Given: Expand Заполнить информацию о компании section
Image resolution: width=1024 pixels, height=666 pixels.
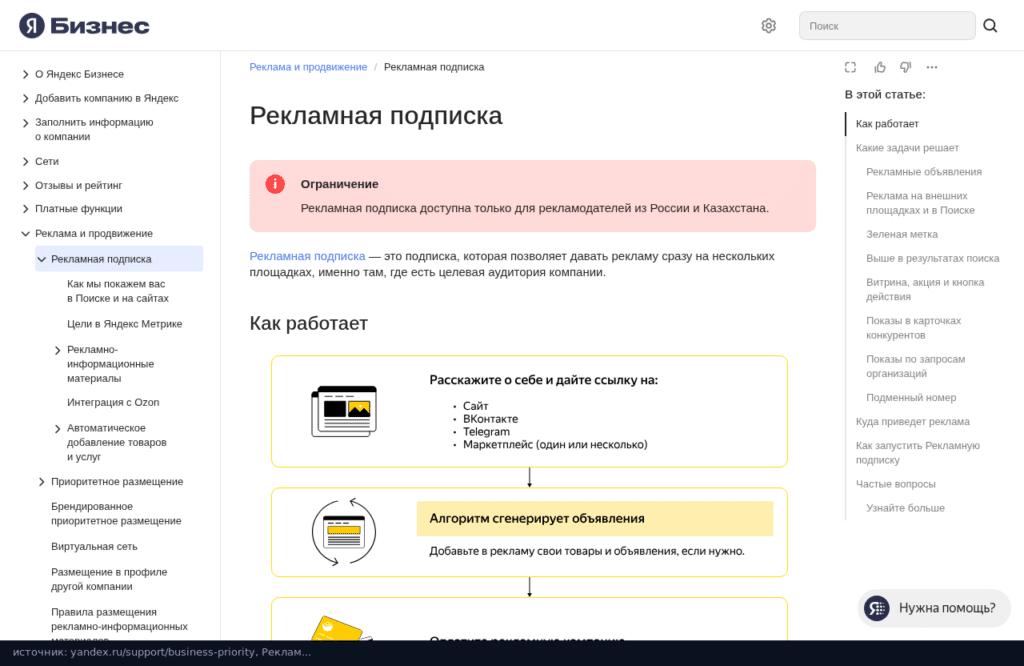Looking at the screenshot, I should (x=25, y=123).
